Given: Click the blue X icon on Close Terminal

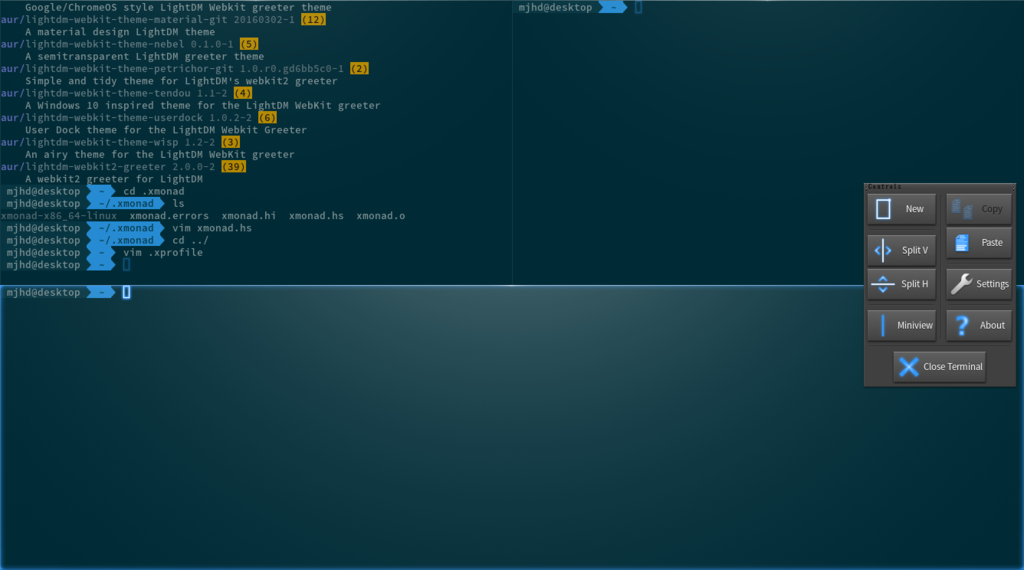Looking at the screenshot, I should coord(908,366).
